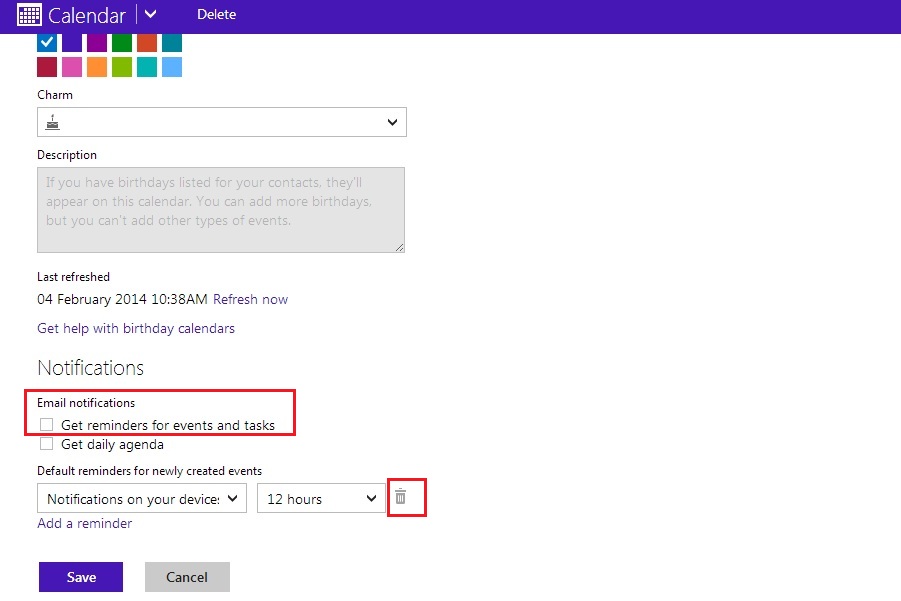
Task: Select the pink calendar color swatch
Action: (71, 66)
